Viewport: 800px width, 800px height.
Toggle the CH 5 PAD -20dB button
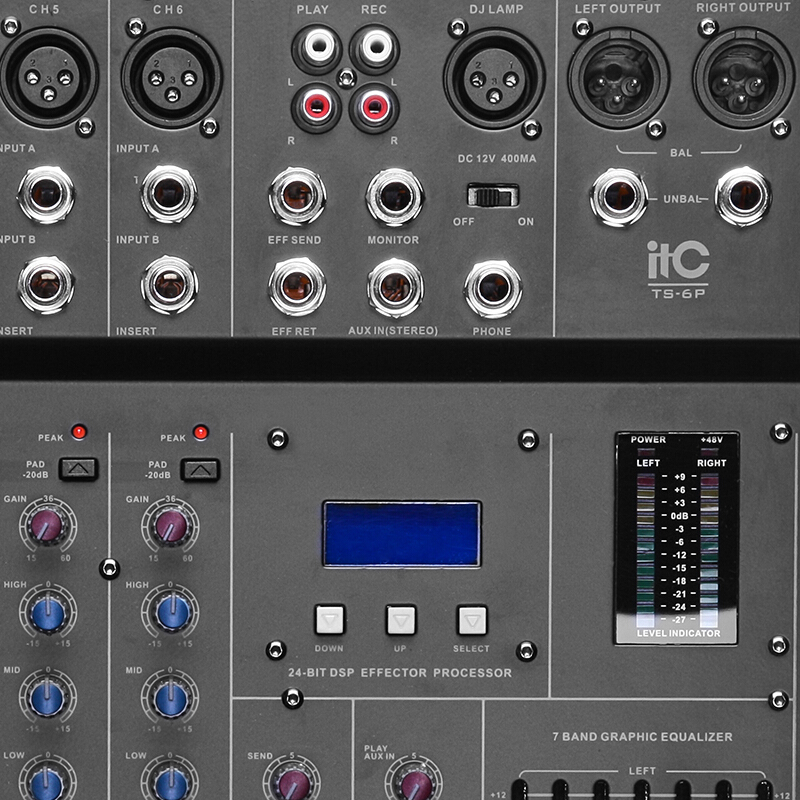pyautogui.click(x=77, y=467)
